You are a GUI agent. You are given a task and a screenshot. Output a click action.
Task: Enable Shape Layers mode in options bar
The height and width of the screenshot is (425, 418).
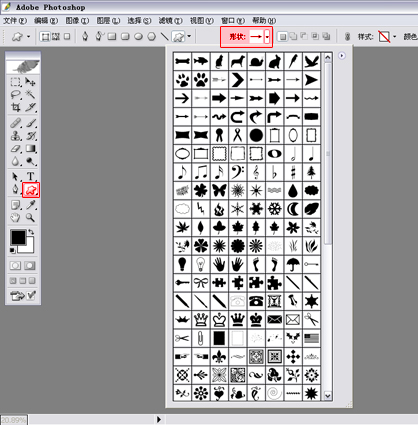point(45,36)
